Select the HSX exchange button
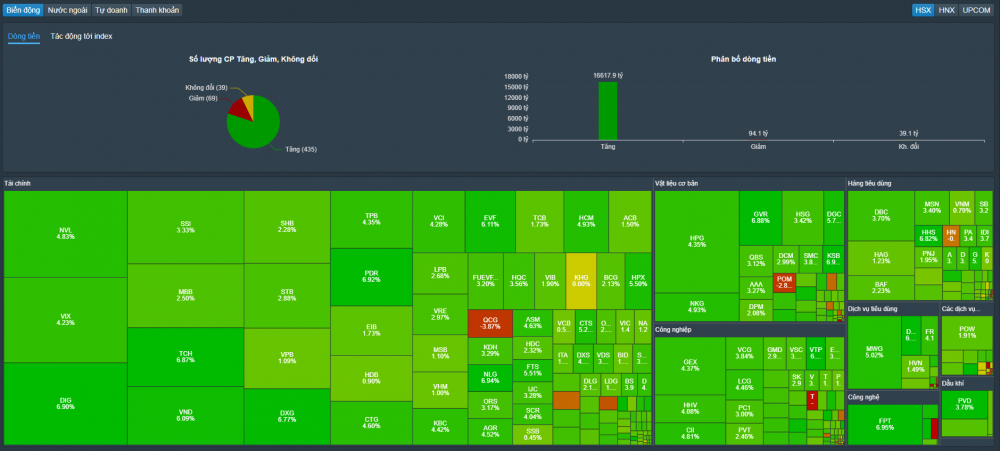1000x451 pixels. 923,10
